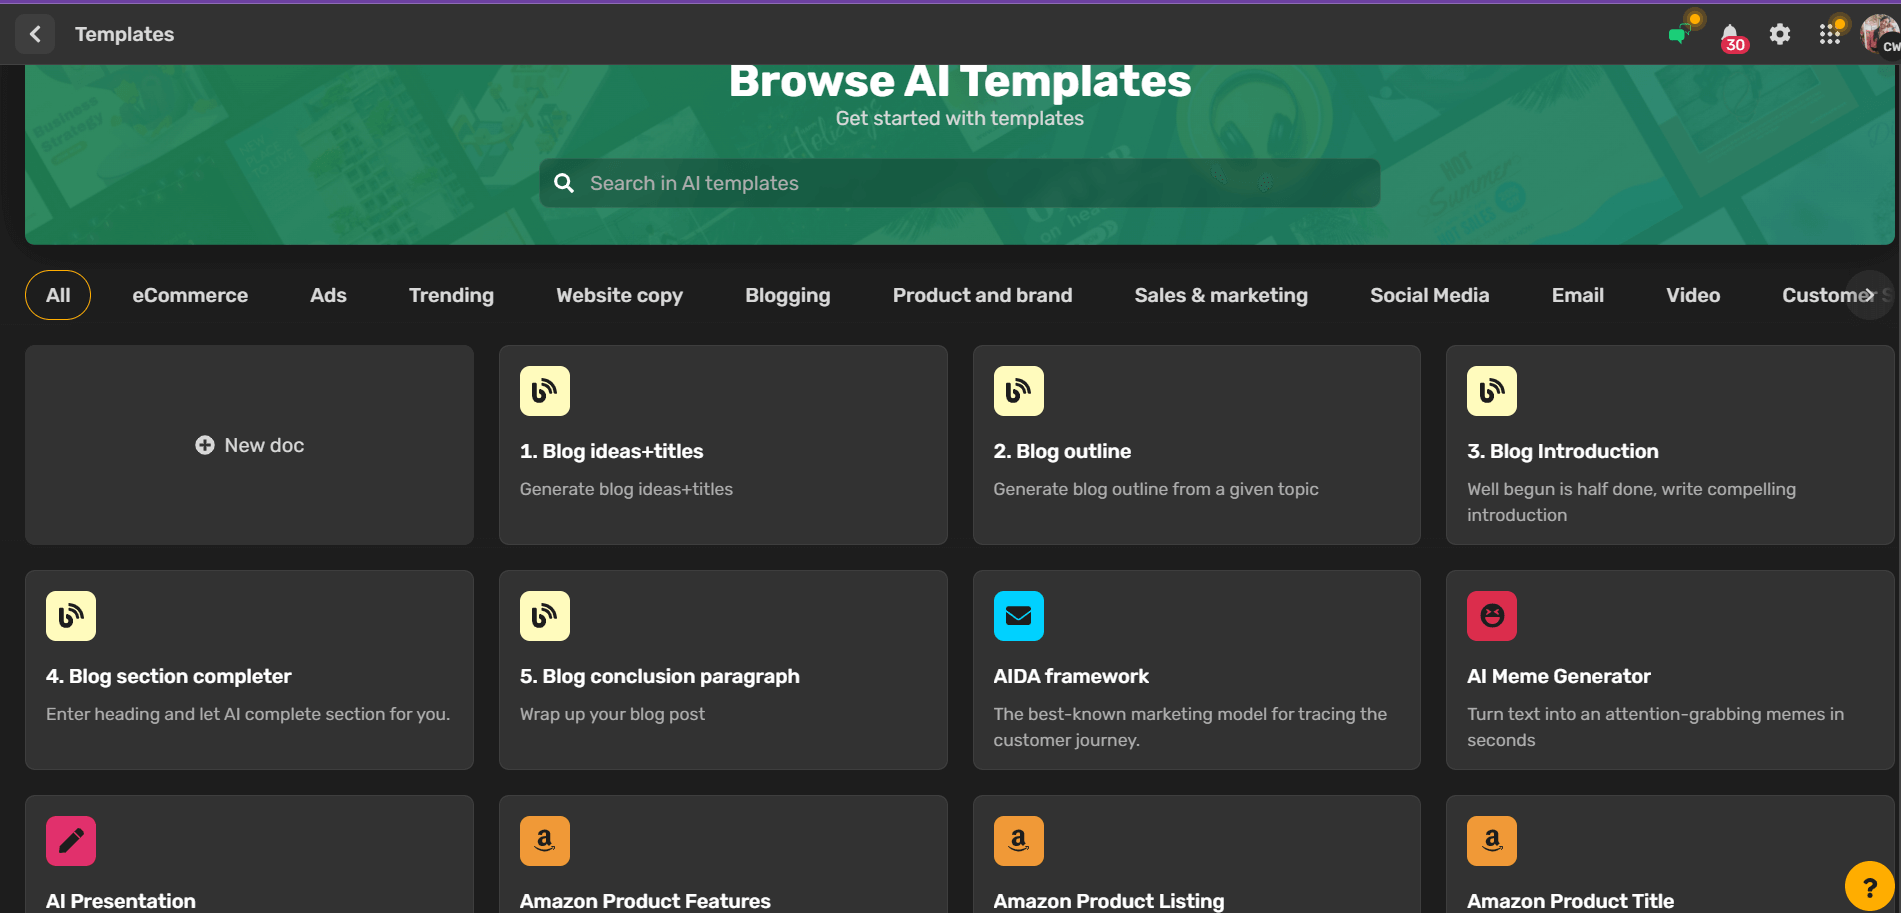
Task: Focus the Search in AI templates field
Action: 960,183
